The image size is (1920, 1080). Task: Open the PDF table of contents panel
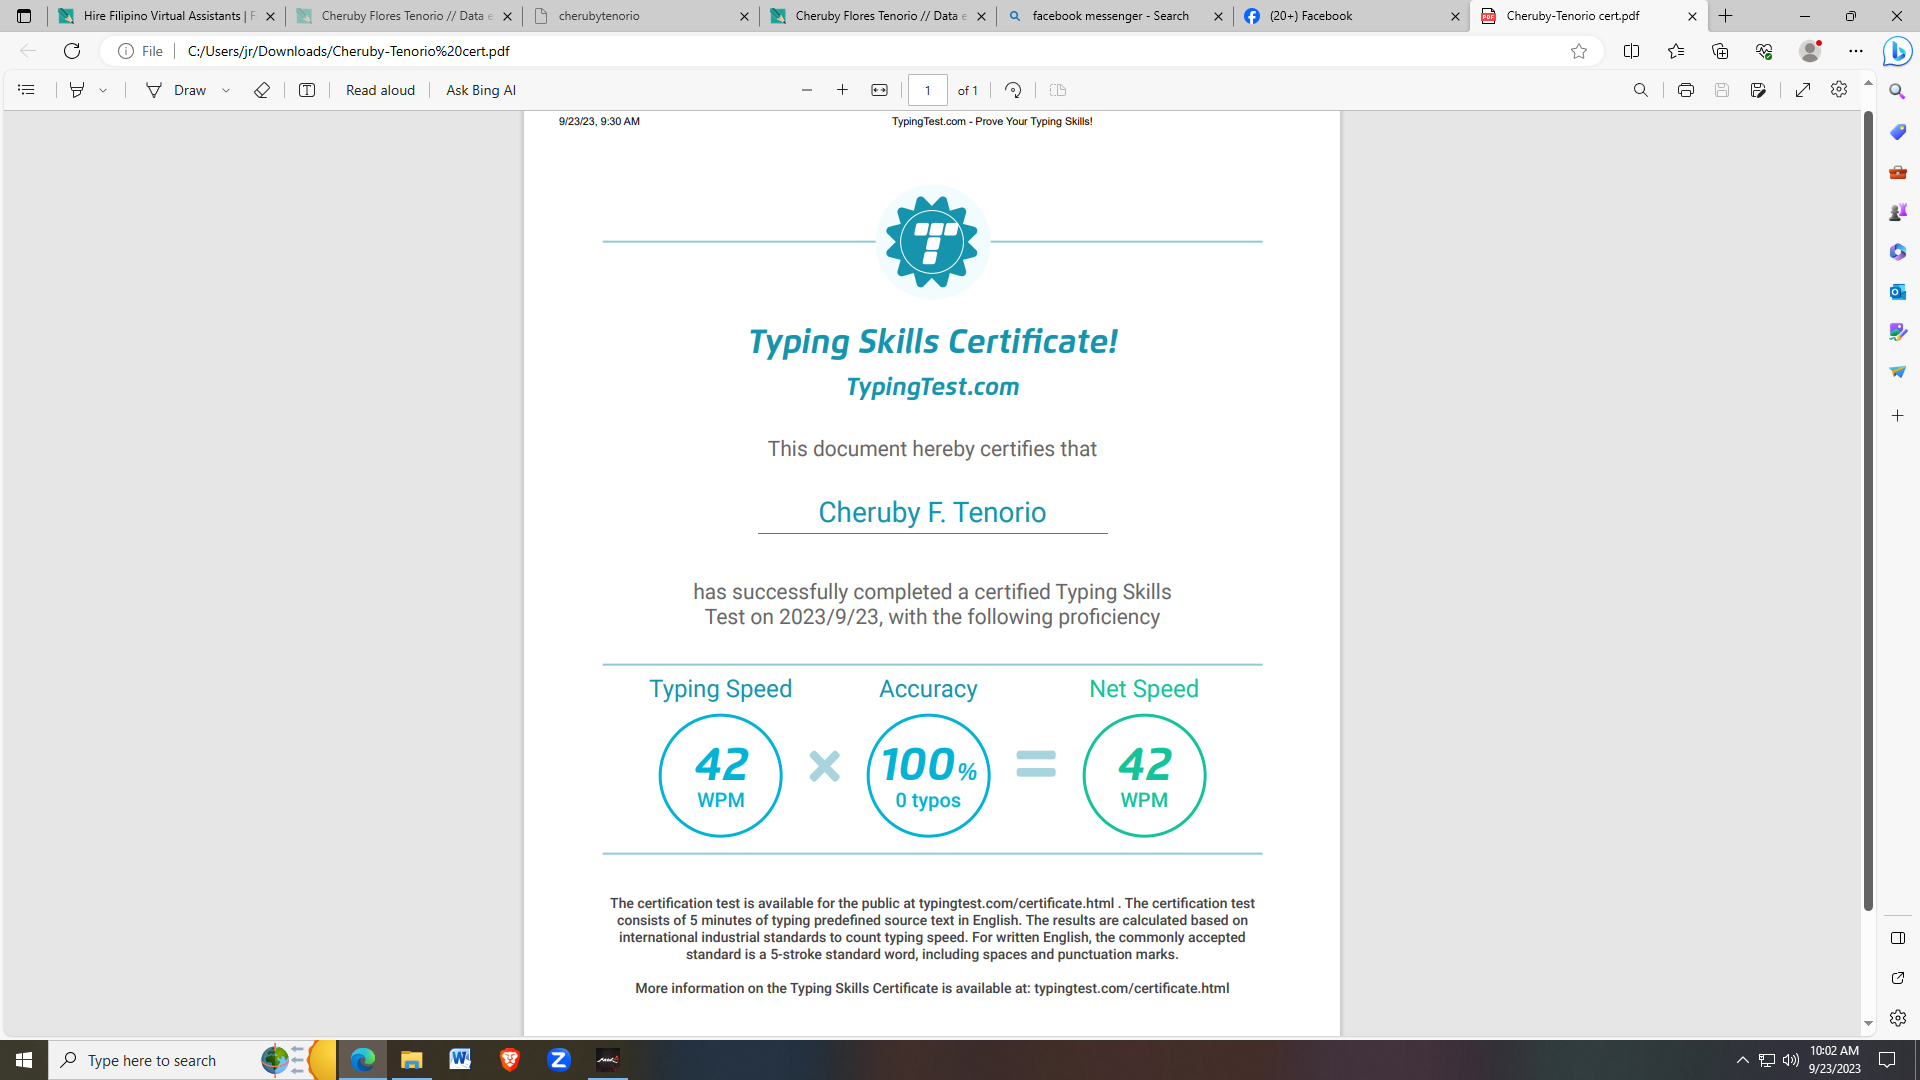pyautogui.click(x=26, y=90)
